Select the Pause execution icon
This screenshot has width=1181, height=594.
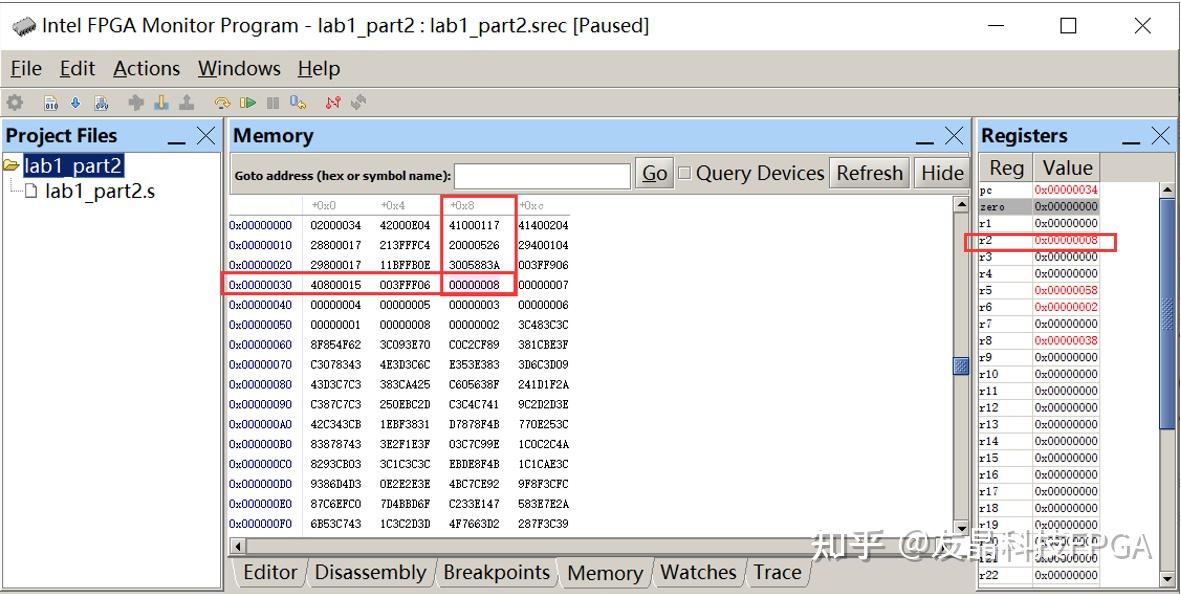click(272, 101)
